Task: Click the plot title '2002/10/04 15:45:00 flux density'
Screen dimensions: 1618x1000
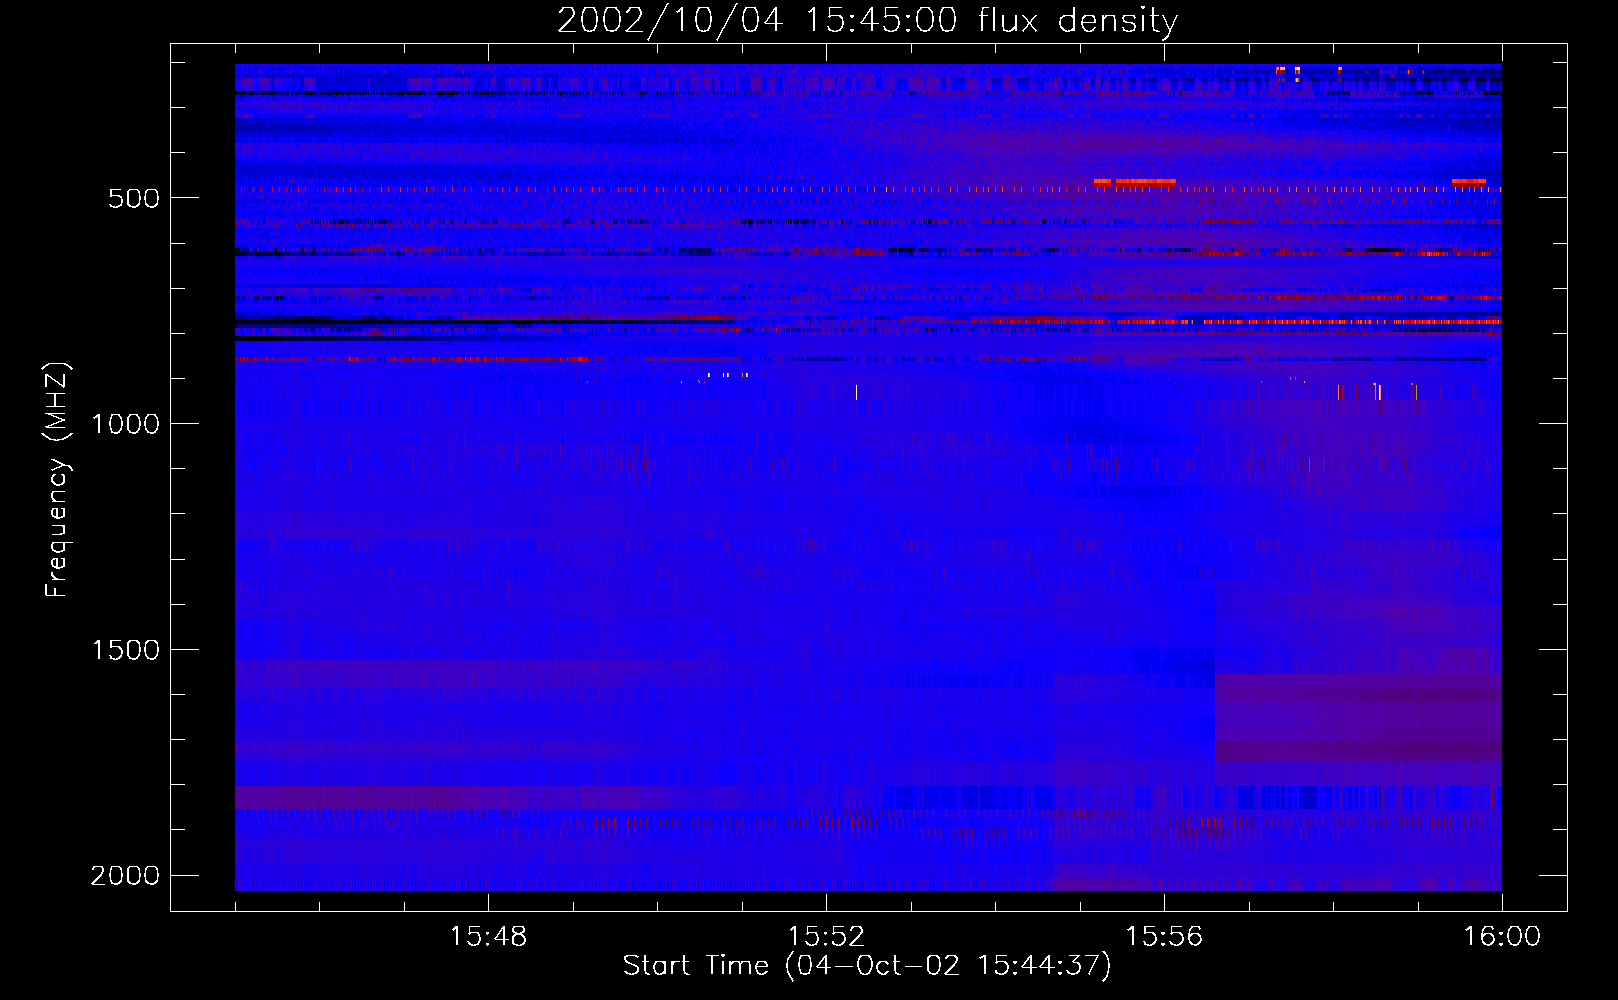Action: point(867,21)
